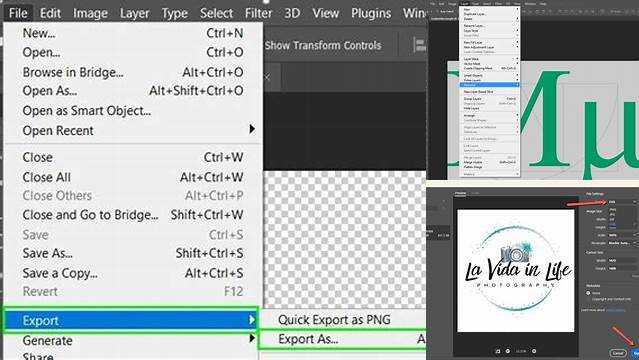Toggle Show Transform Controls option

tap(323, 45)
